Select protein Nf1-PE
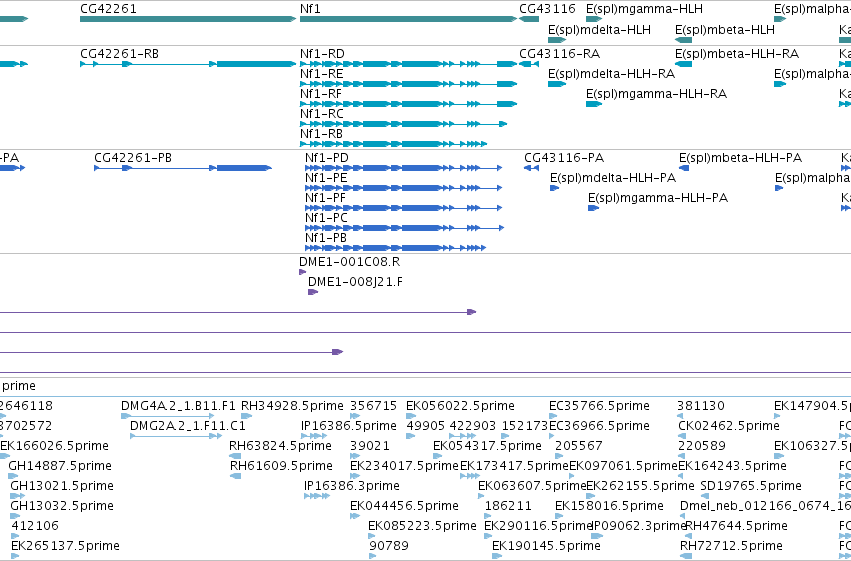The image size is (851, 561). pos(403,188)
